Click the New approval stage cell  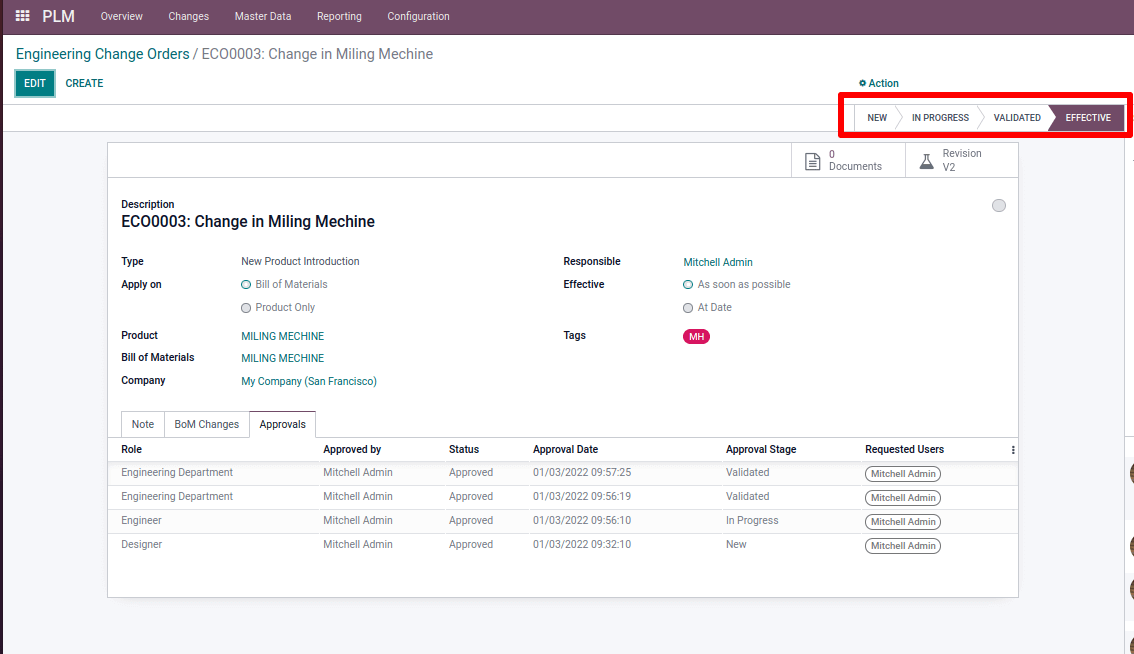coord(736,544)
